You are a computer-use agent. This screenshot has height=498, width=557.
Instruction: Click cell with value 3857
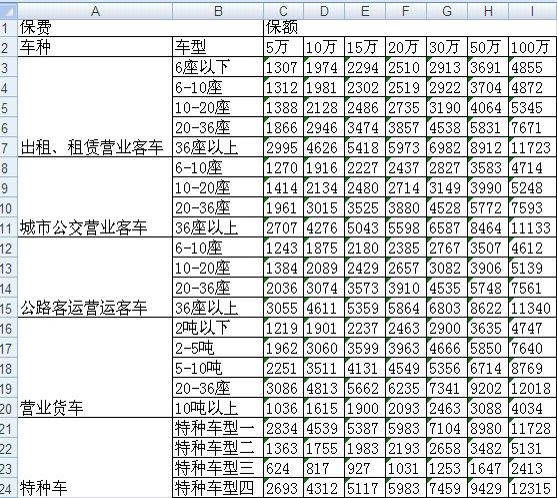406,127
